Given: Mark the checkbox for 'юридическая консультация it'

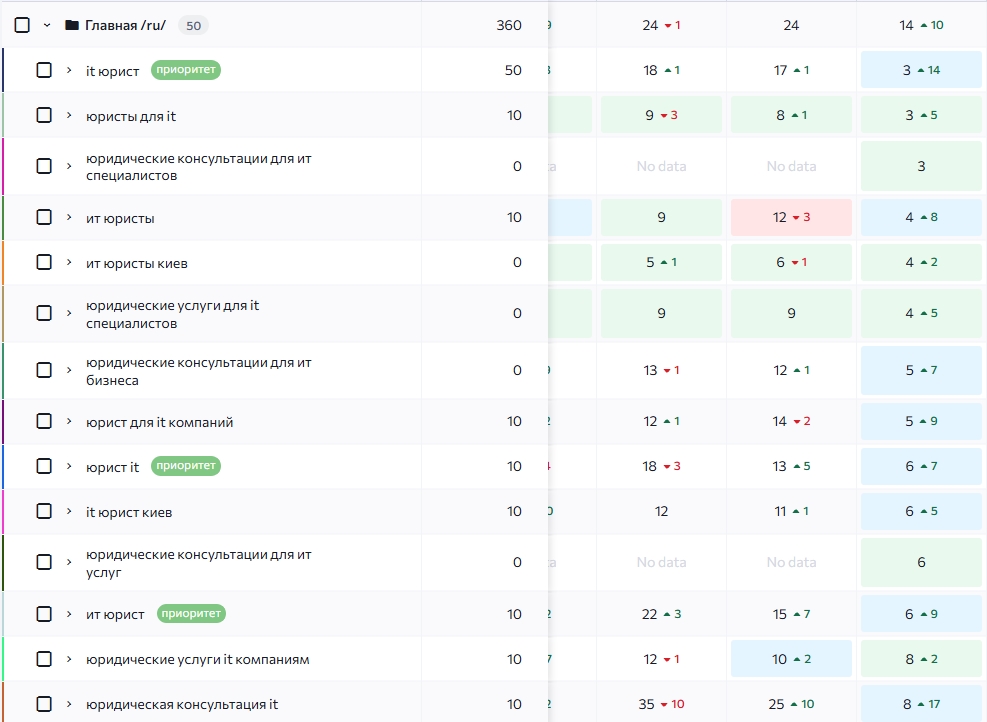Looking at the screenshot, I should [44, 704].
